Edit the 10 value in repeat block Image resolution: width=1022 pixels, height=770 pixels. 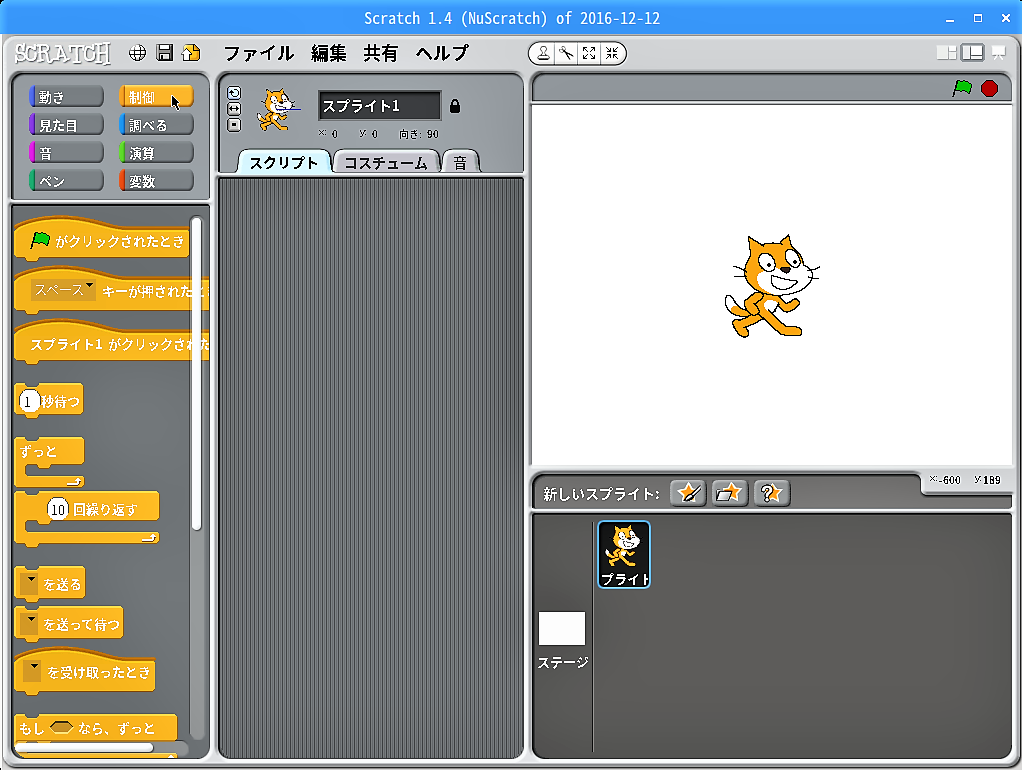pos(58,509)
